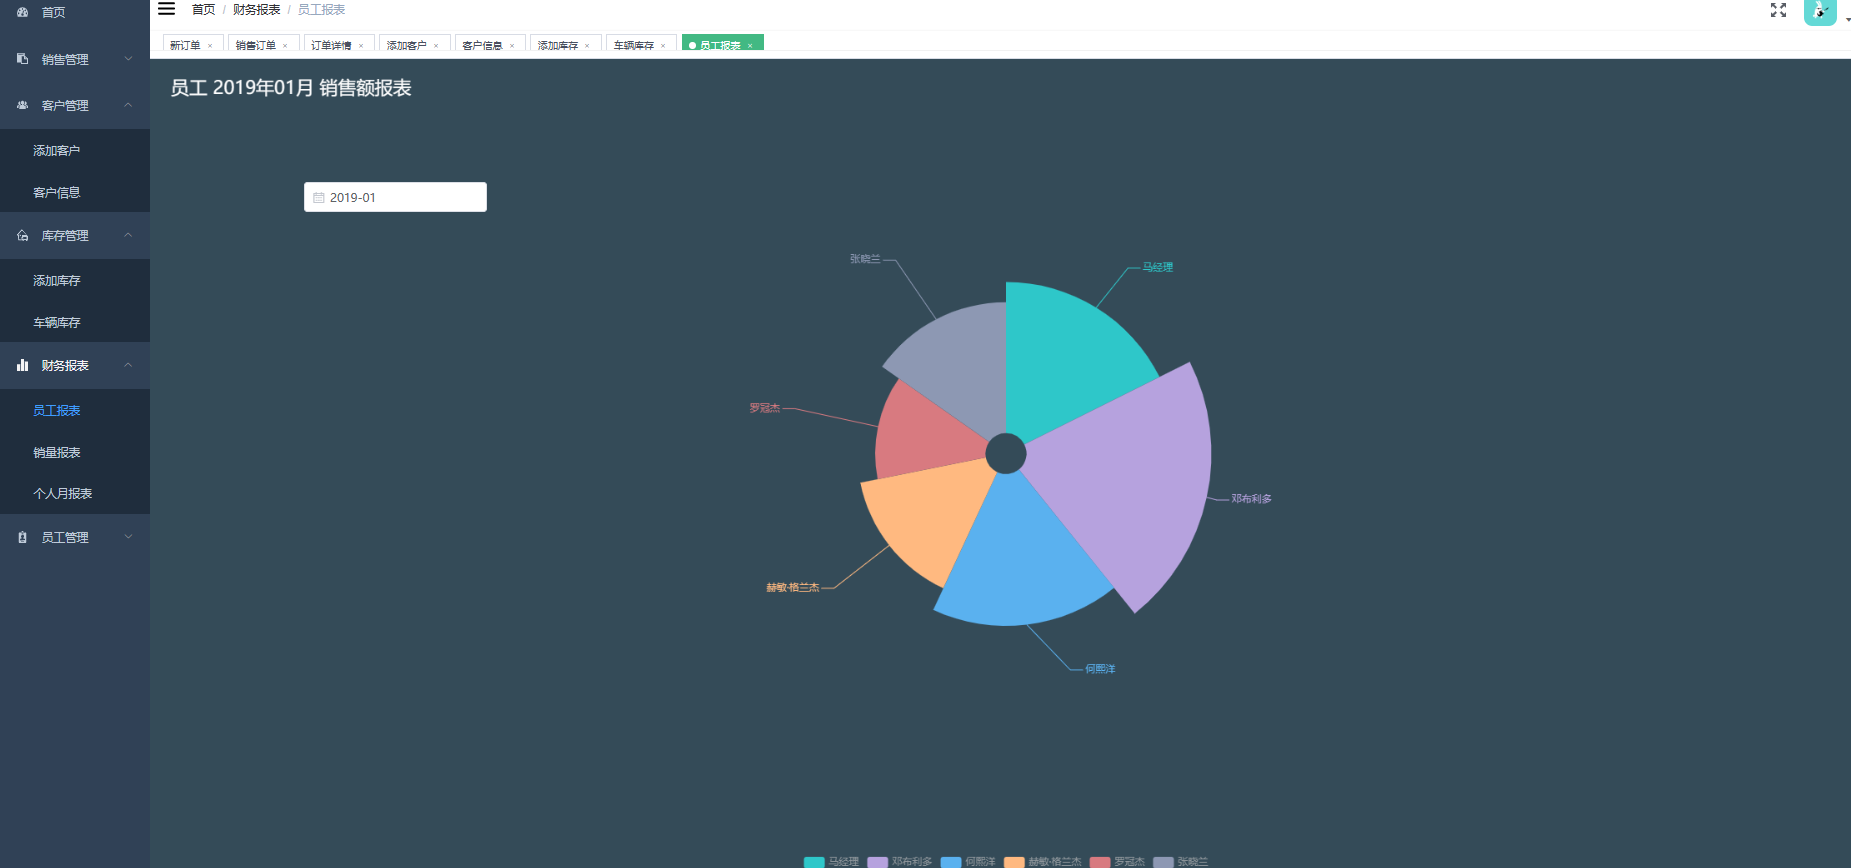Viewport: 1851px width, 868px height.
Task: Close the 车辆库存 tab
Action: 663,46
